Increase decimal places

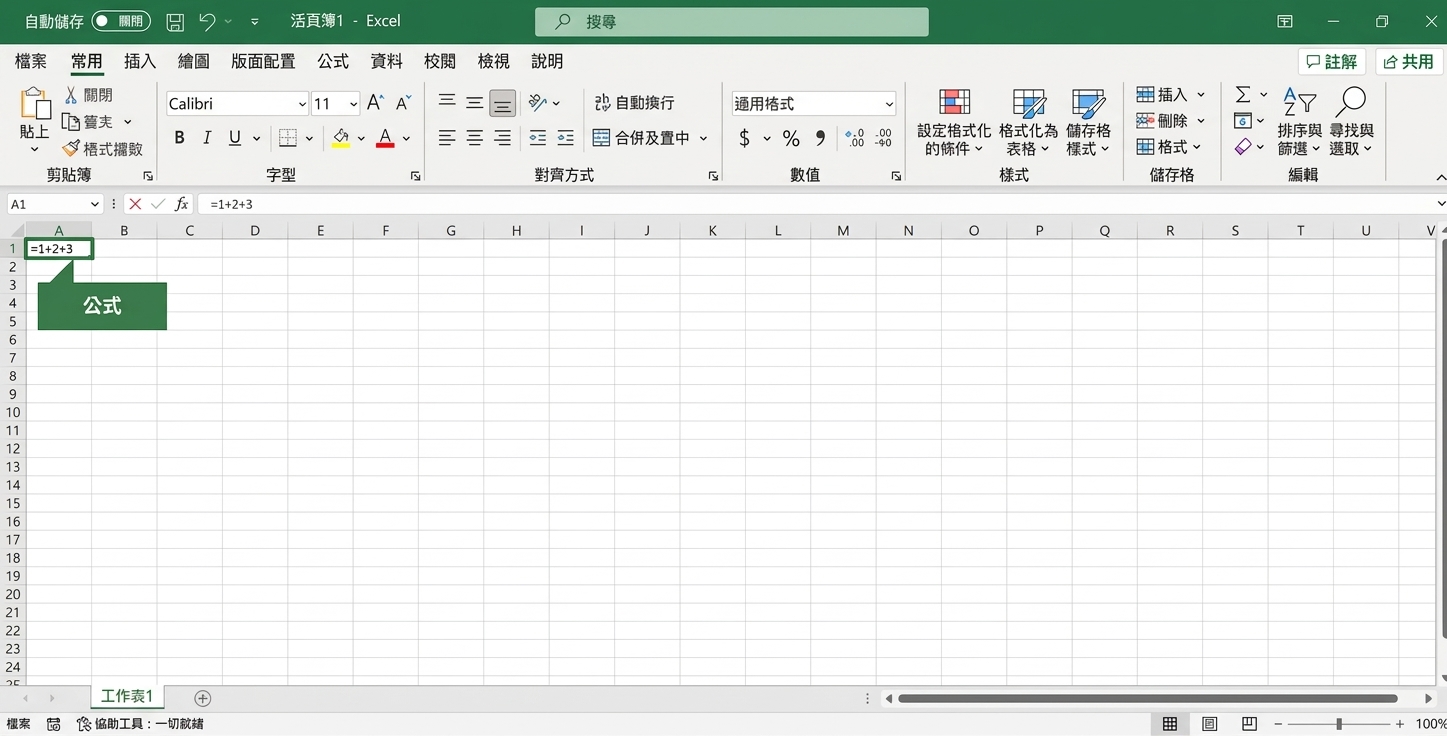[855, 138]
